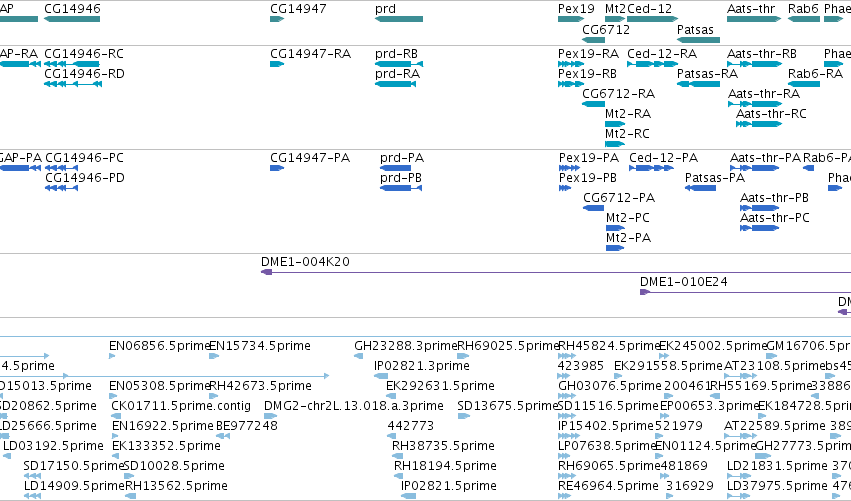The image size is (851, 501).
Task: Click the Aats-thr gene feature
Action: pyautogui.click(x=754, y=19)
